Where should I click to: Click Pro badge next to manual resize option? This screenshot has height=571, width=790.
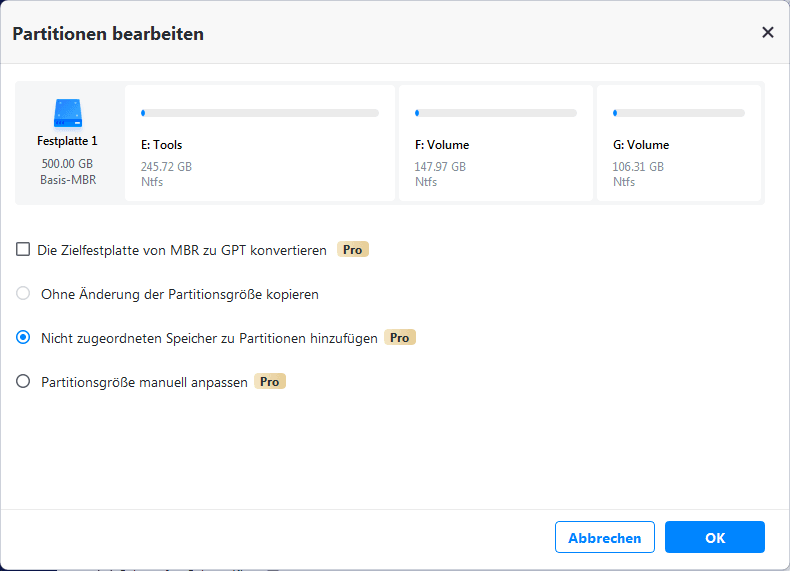[x=270, y=382]
